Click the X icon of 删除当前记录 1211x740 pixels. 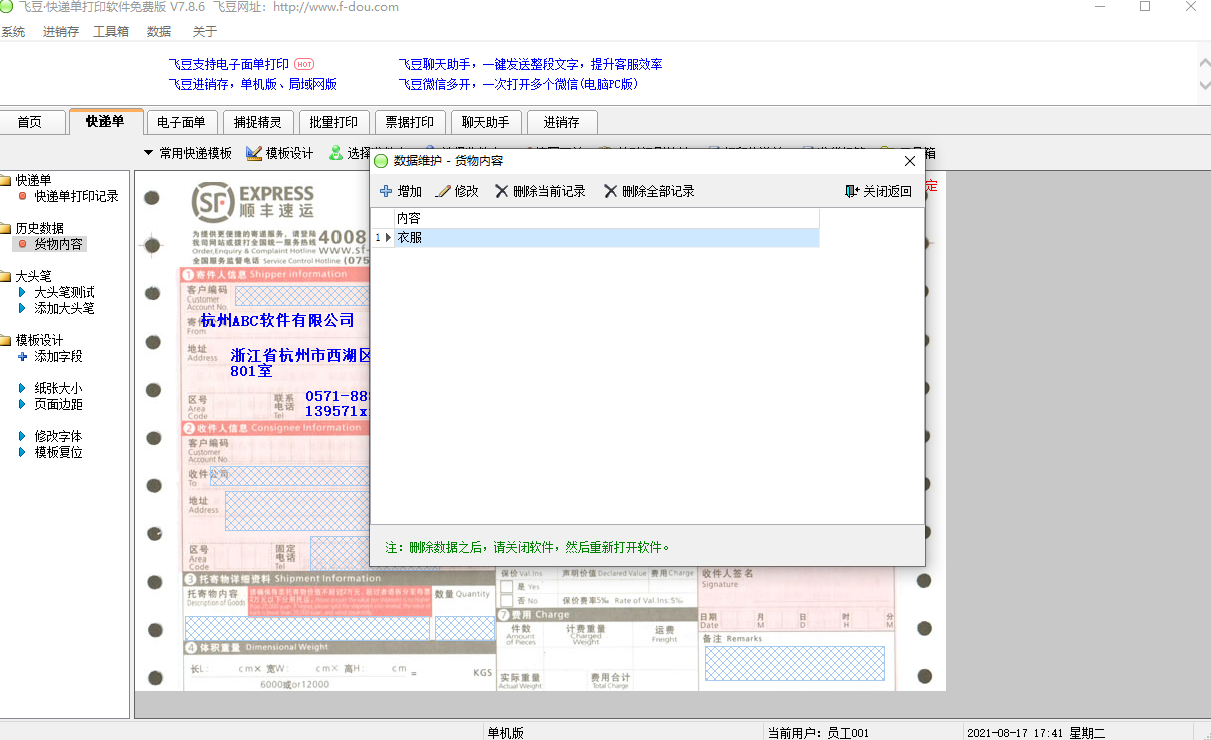502,191
